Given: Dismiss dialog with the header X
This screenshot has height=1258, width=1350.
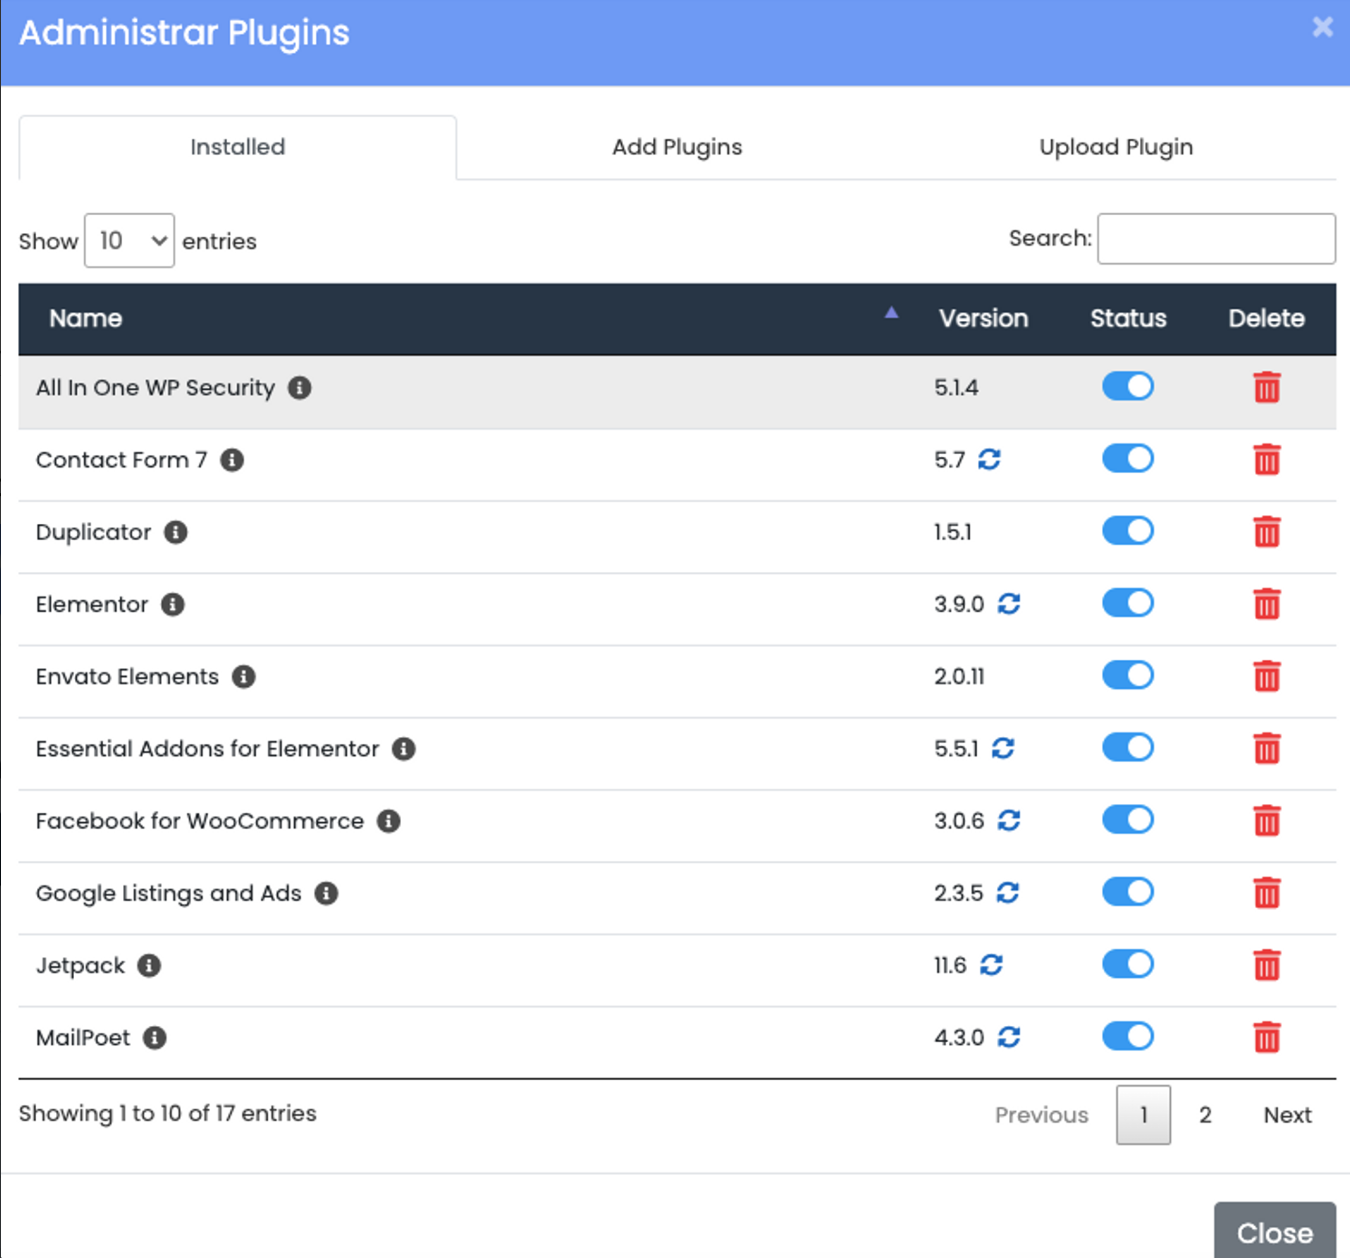Looking at the screenshot, I should click(x=1322, y=27).
